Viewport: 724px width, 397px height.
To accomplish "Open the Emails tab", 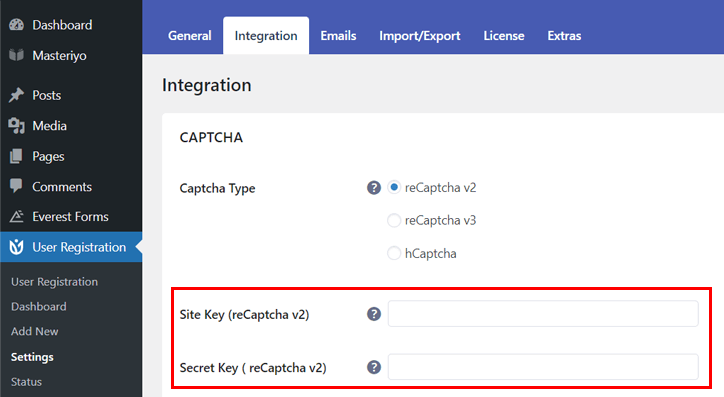I will click(x=338, y=36).
